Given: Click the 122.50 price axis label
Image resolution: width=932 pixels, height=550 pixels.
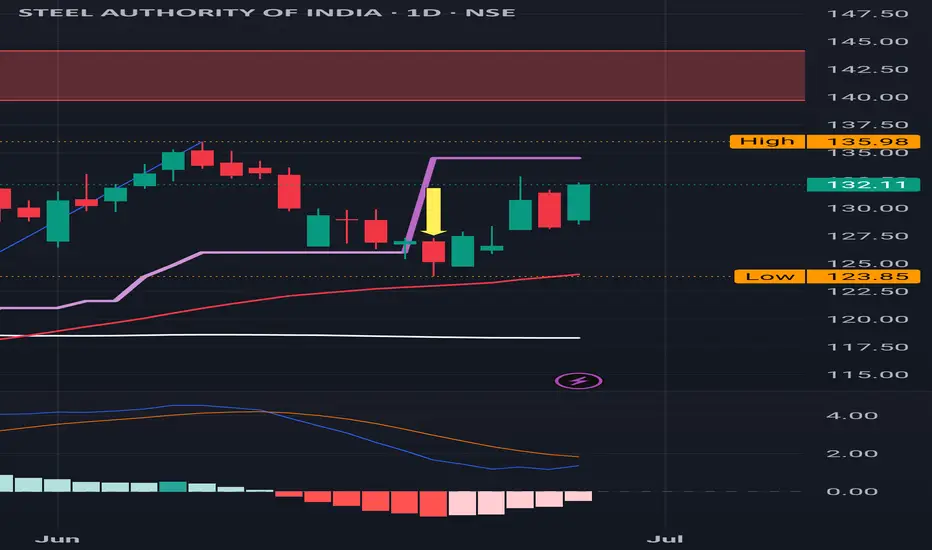Looking at the screenshot, I should pos(868,291).
